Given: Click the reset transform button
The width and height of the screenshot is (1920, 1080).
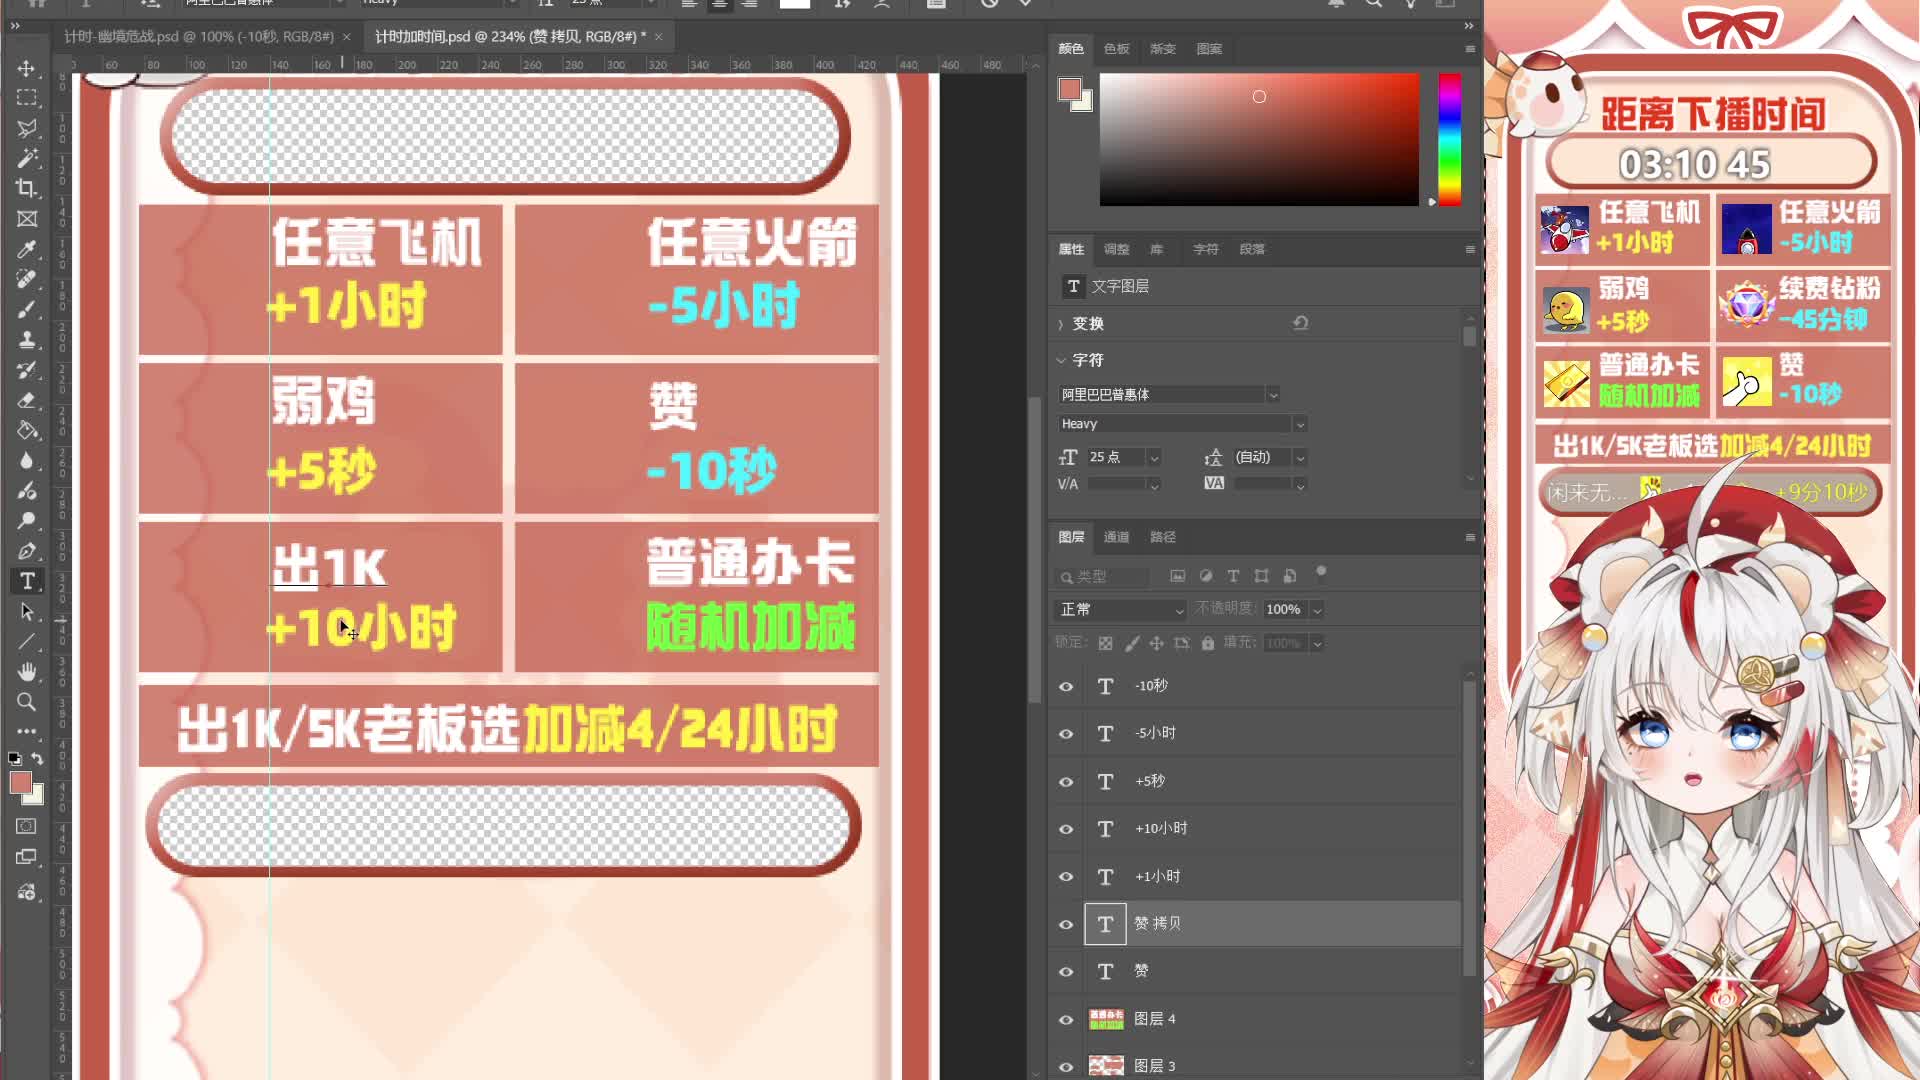Looking at the screenshot, I should click(1300, 323).
